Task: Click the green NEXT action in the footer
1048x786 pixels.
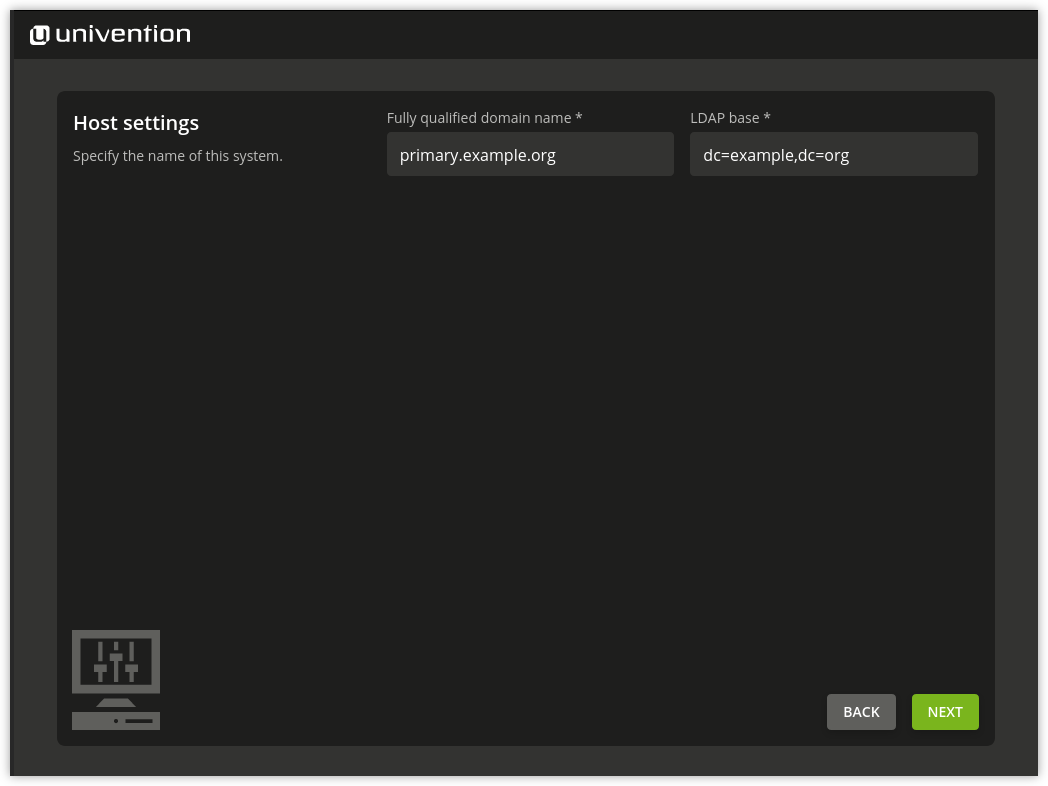Action: (x=944, y=711)
